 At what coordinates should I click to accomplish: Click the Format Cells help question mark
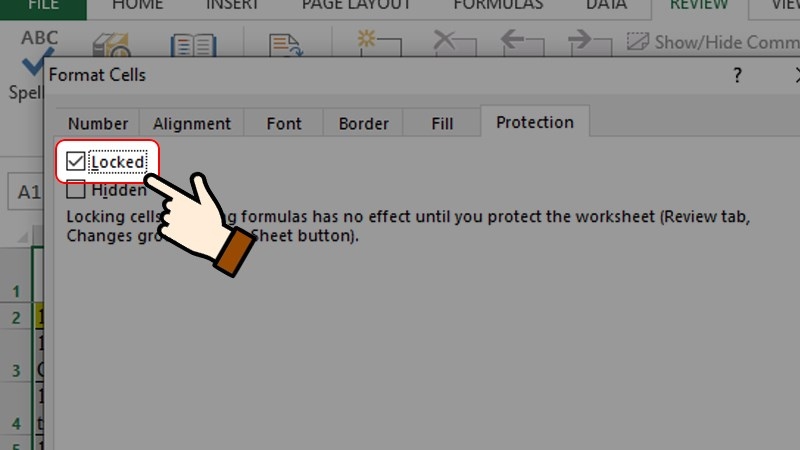click(x=737, y=76)
